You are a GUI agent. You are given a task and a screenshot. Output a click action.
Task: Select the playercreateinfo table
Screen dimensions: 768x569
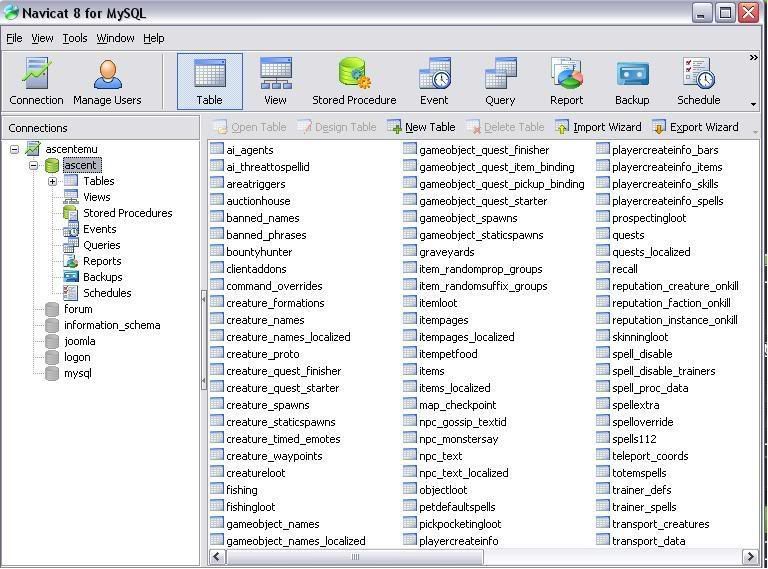[458, 541]
